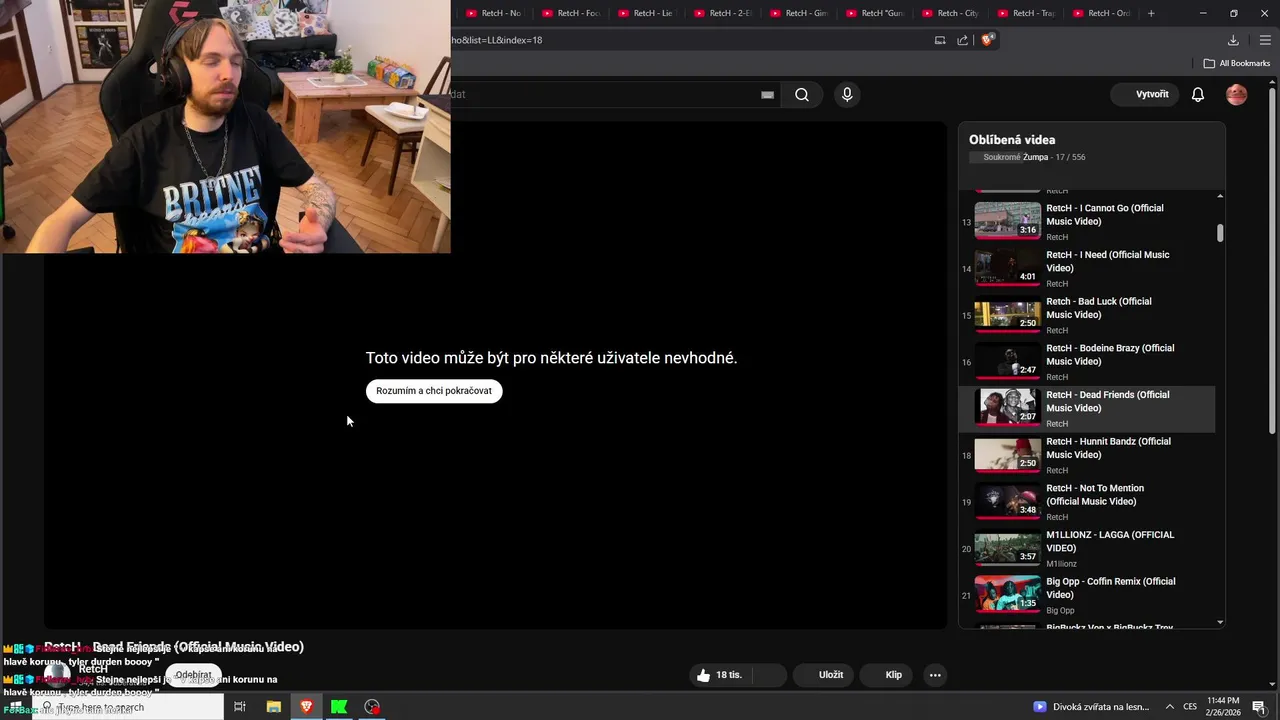Open 'RetcH - I Cannot Go' thumbnail
The width and height of the screenshot is (1280, 720).
[1008, 220]
